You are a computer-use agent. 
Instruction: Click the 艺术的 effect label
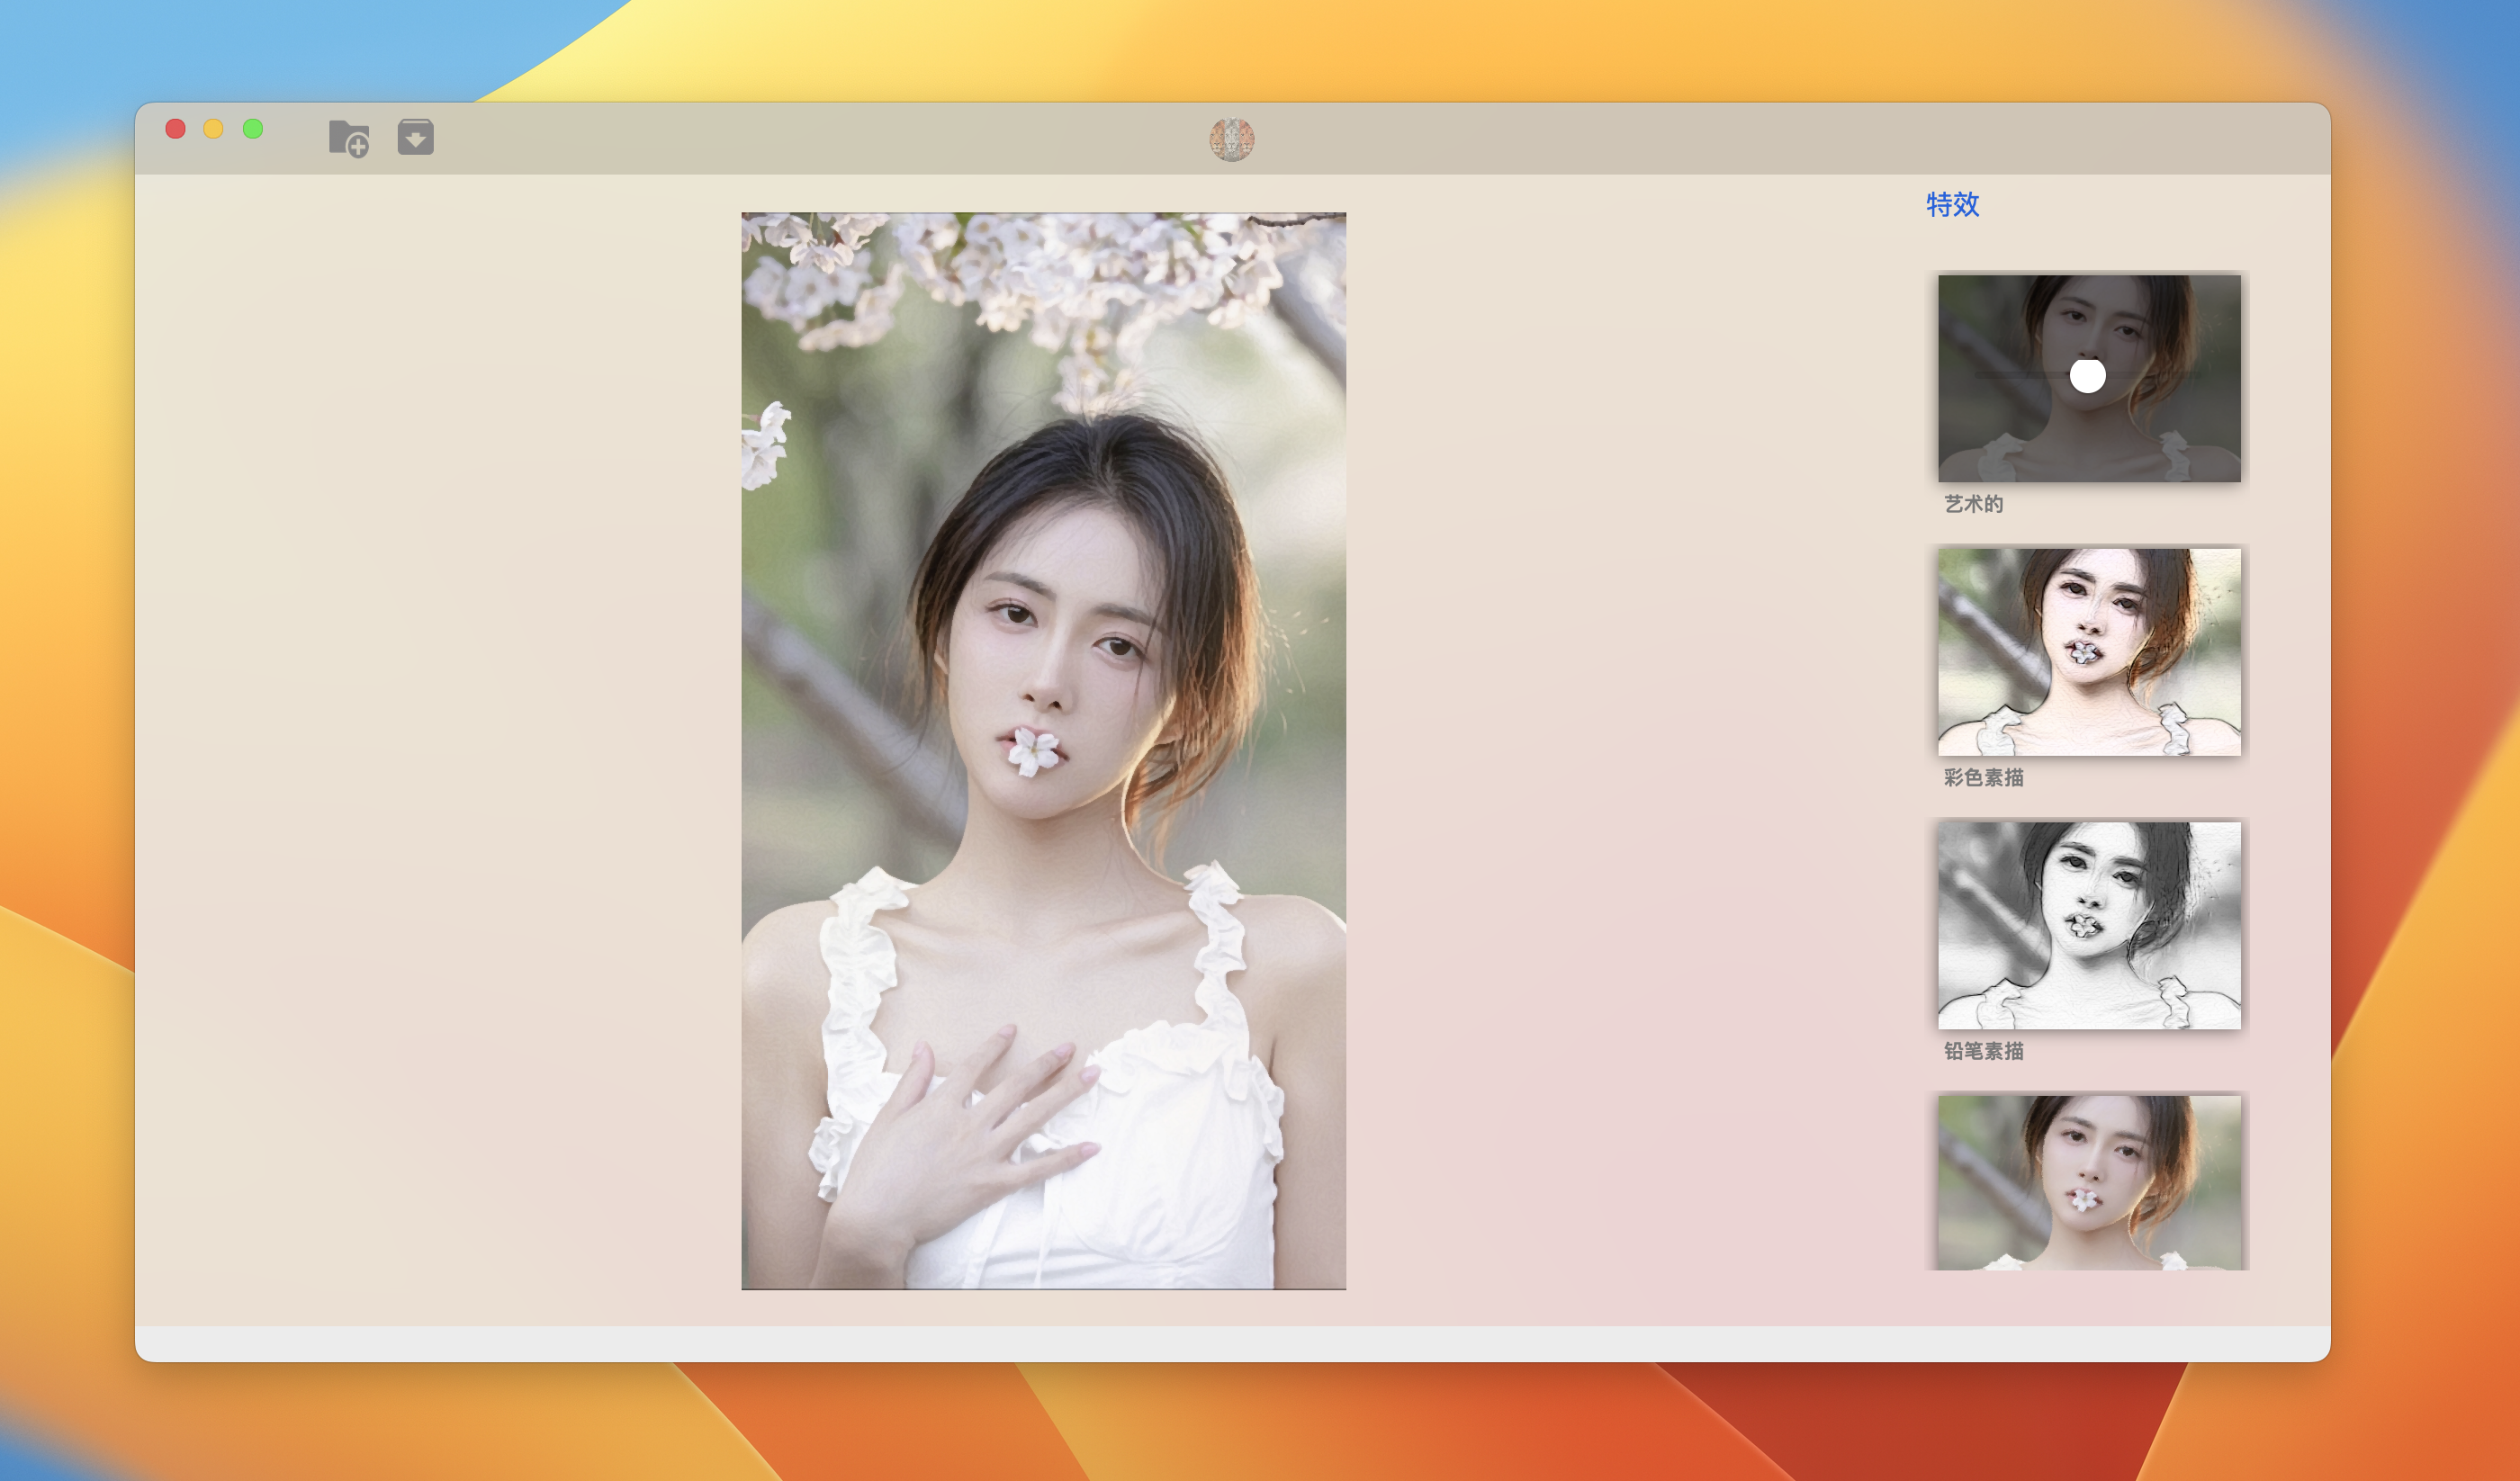(x=1972, y=504)
